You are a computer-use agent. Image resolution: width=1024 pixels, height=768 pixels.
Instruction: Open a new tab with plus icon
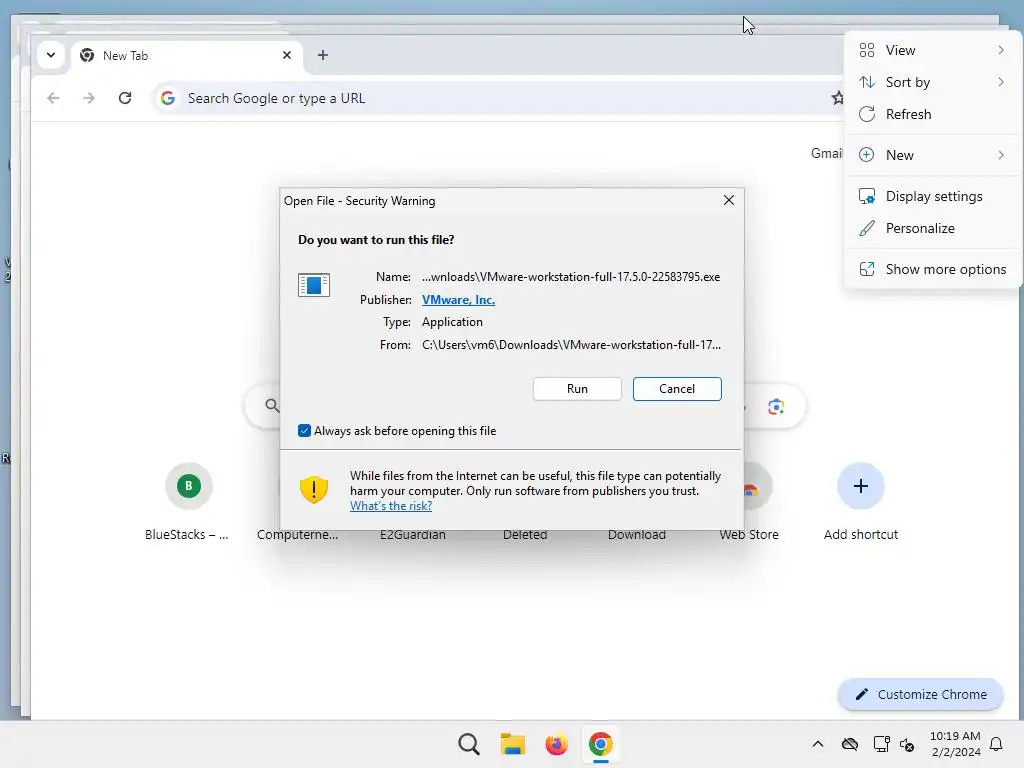tap(323, 55)
